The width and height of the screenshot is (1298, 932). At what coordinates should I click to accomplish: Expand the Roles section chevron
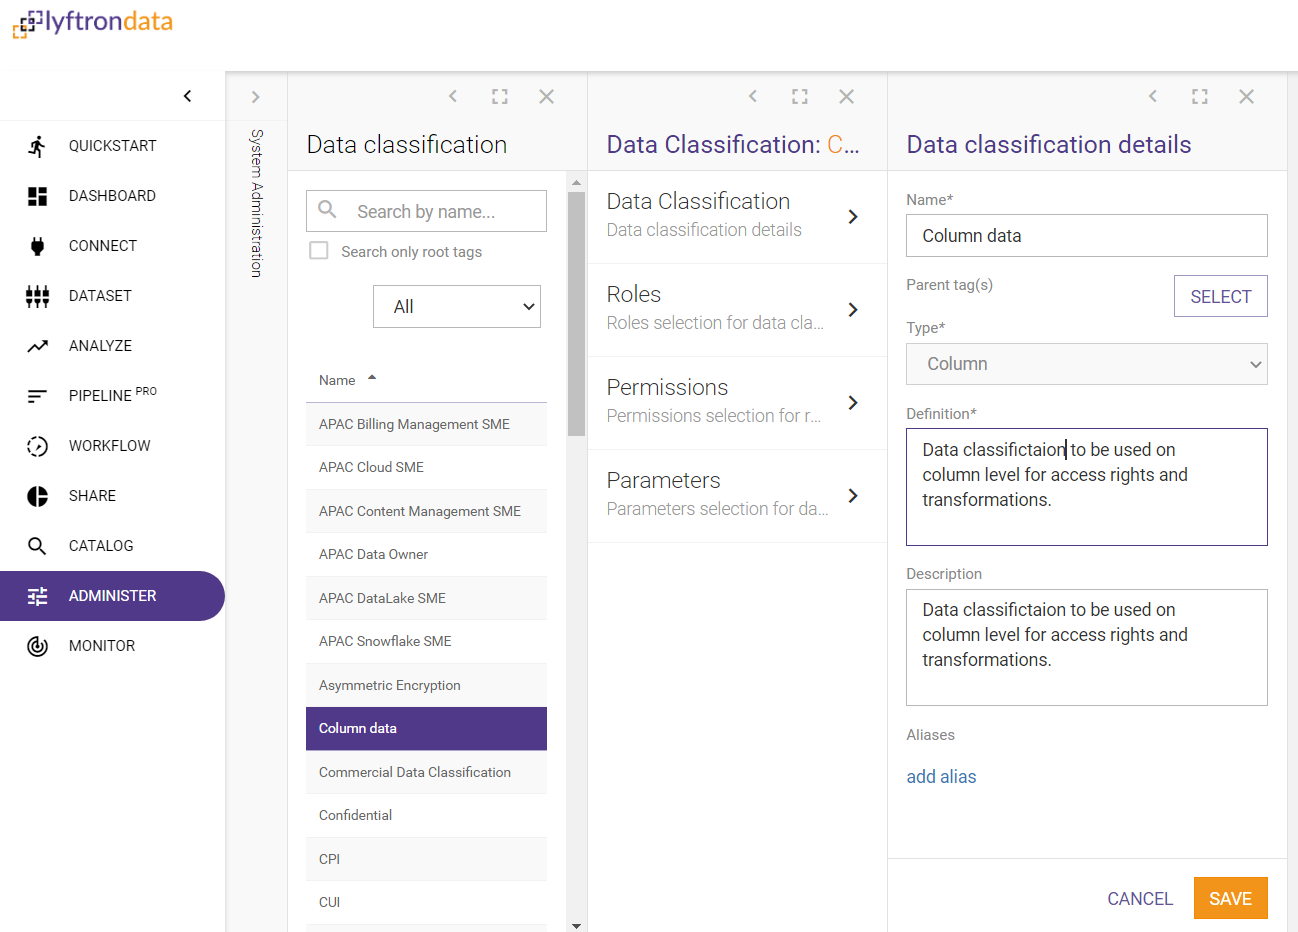click(853, 310)
